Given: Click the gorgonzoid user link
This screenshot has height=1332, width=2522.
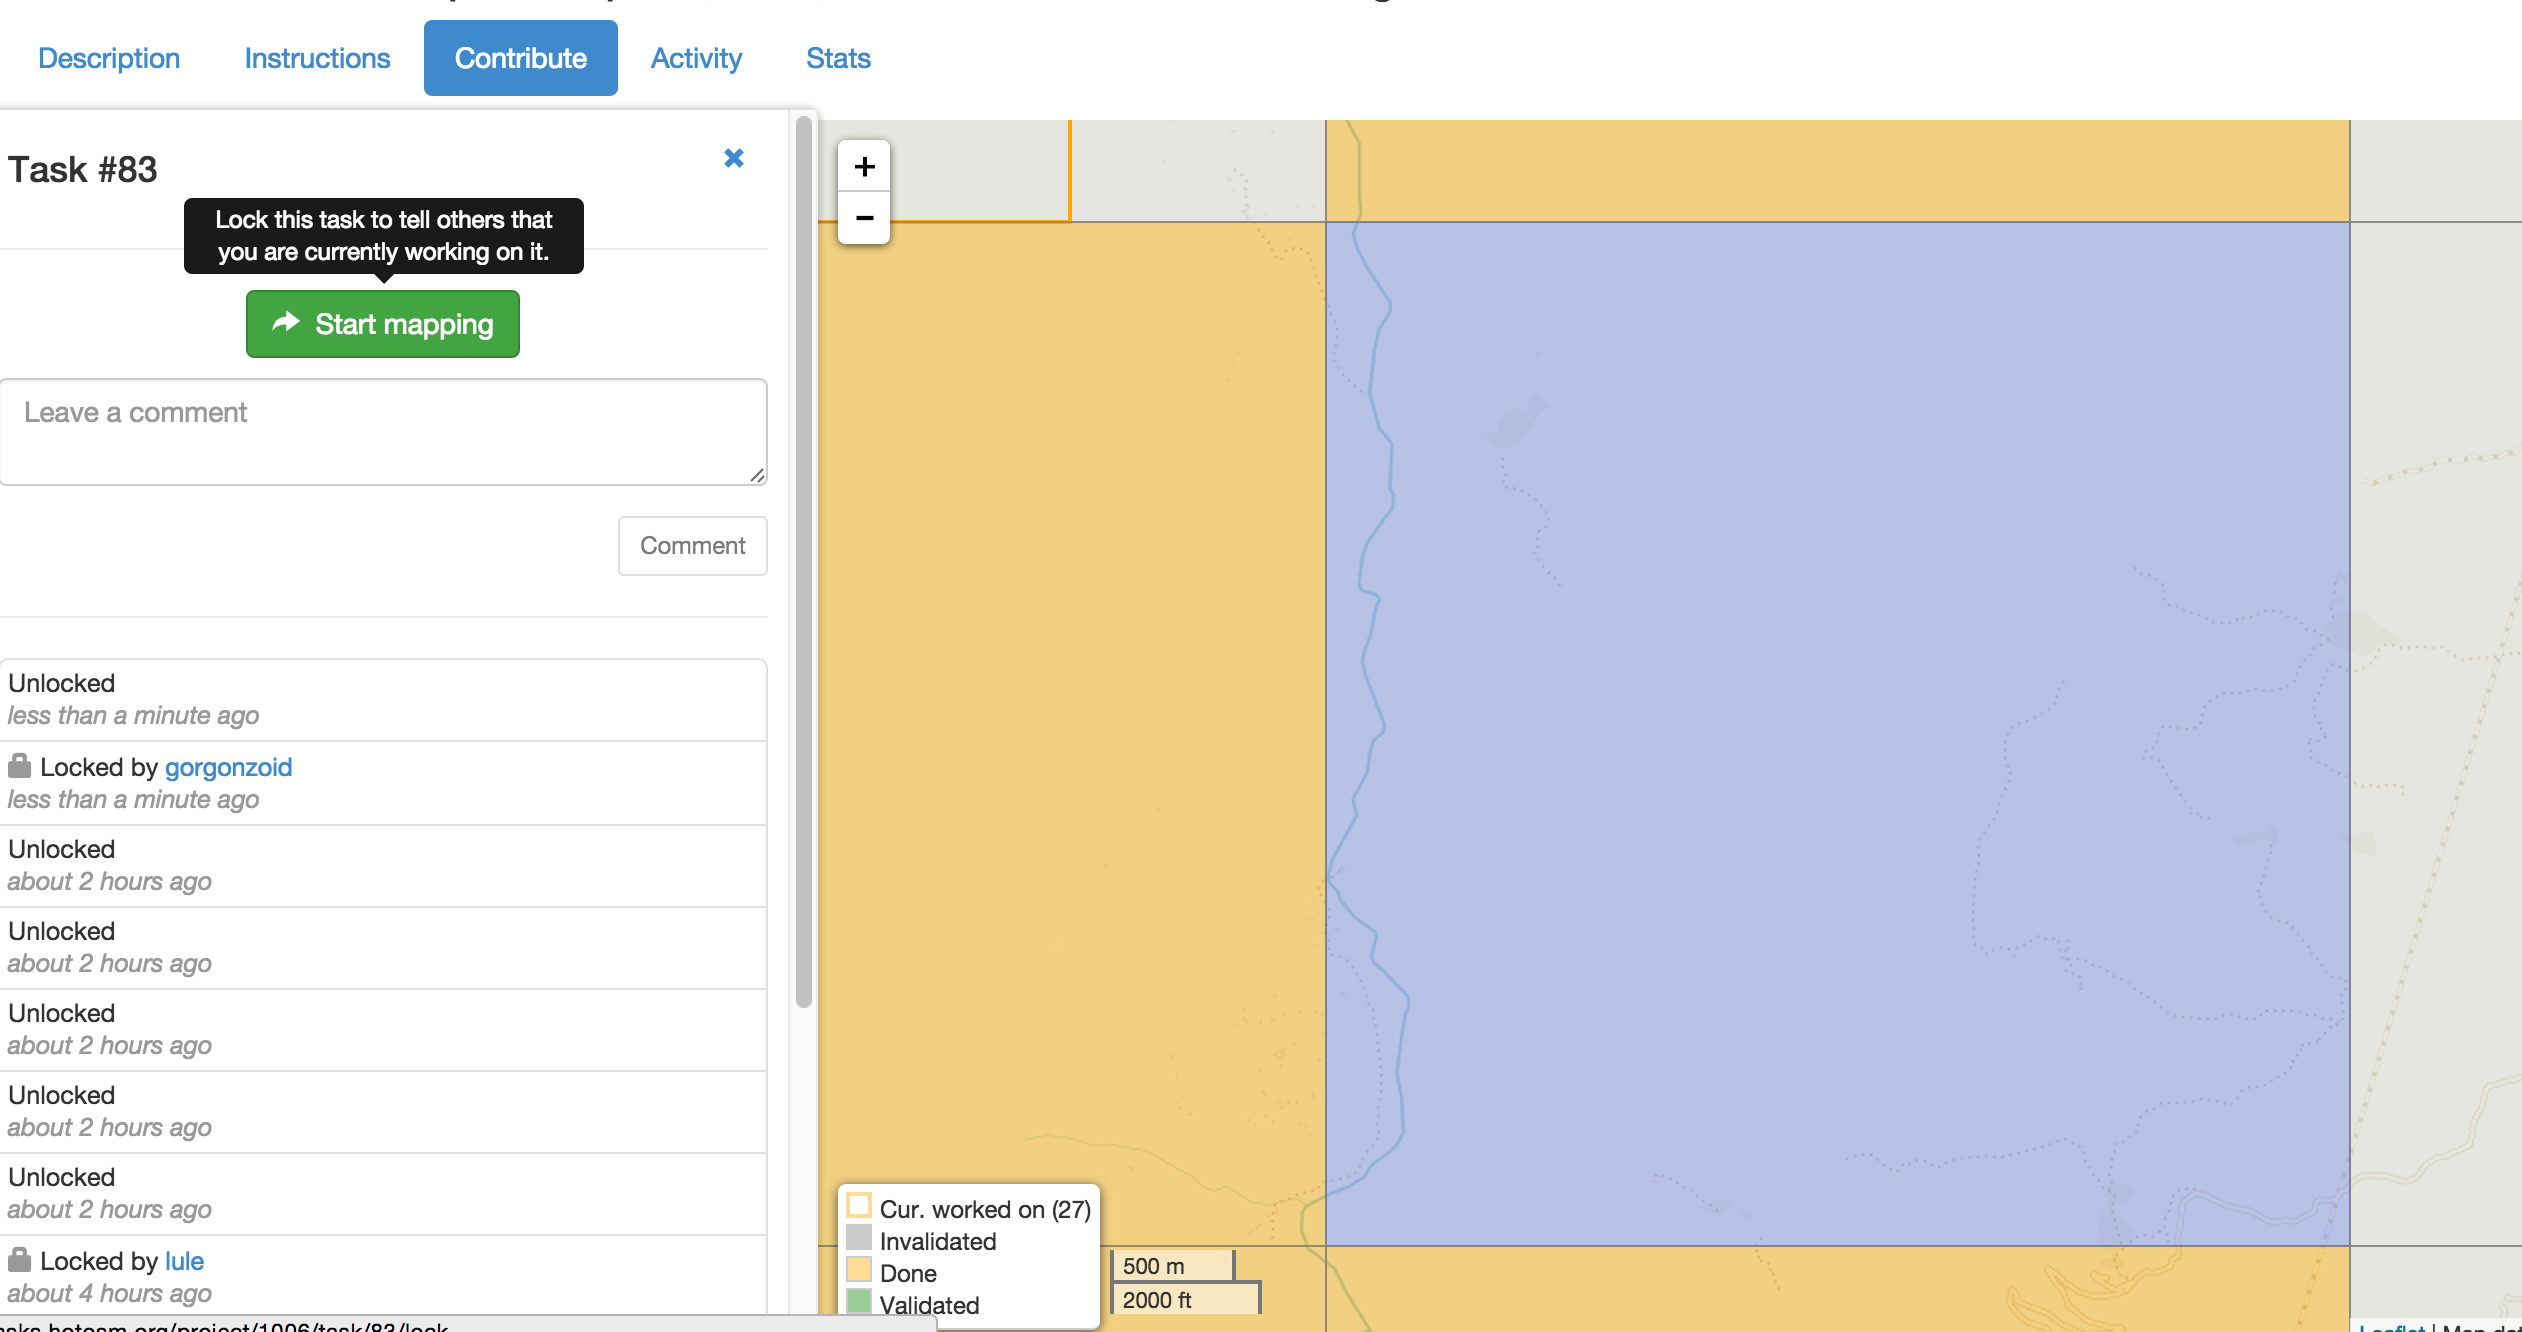Looking at the screenshot, I should click(x=229, y=767).
